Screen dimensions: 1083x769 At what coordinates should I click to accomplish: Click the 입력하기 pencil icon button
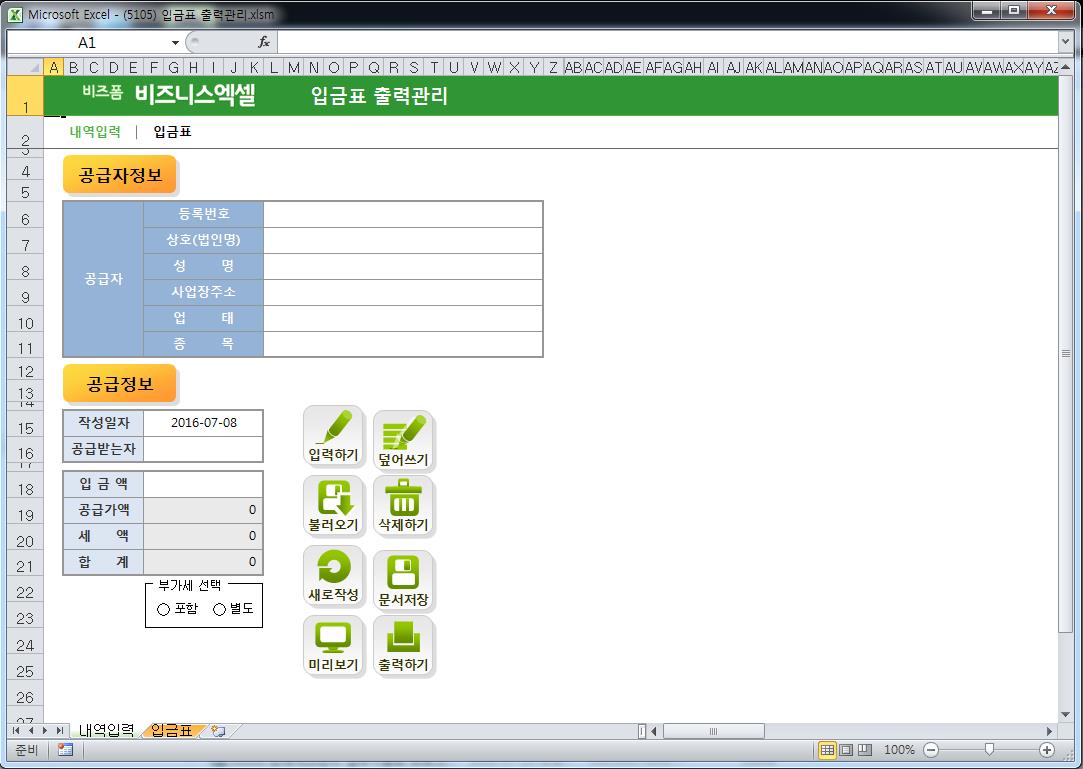point(334,436)
